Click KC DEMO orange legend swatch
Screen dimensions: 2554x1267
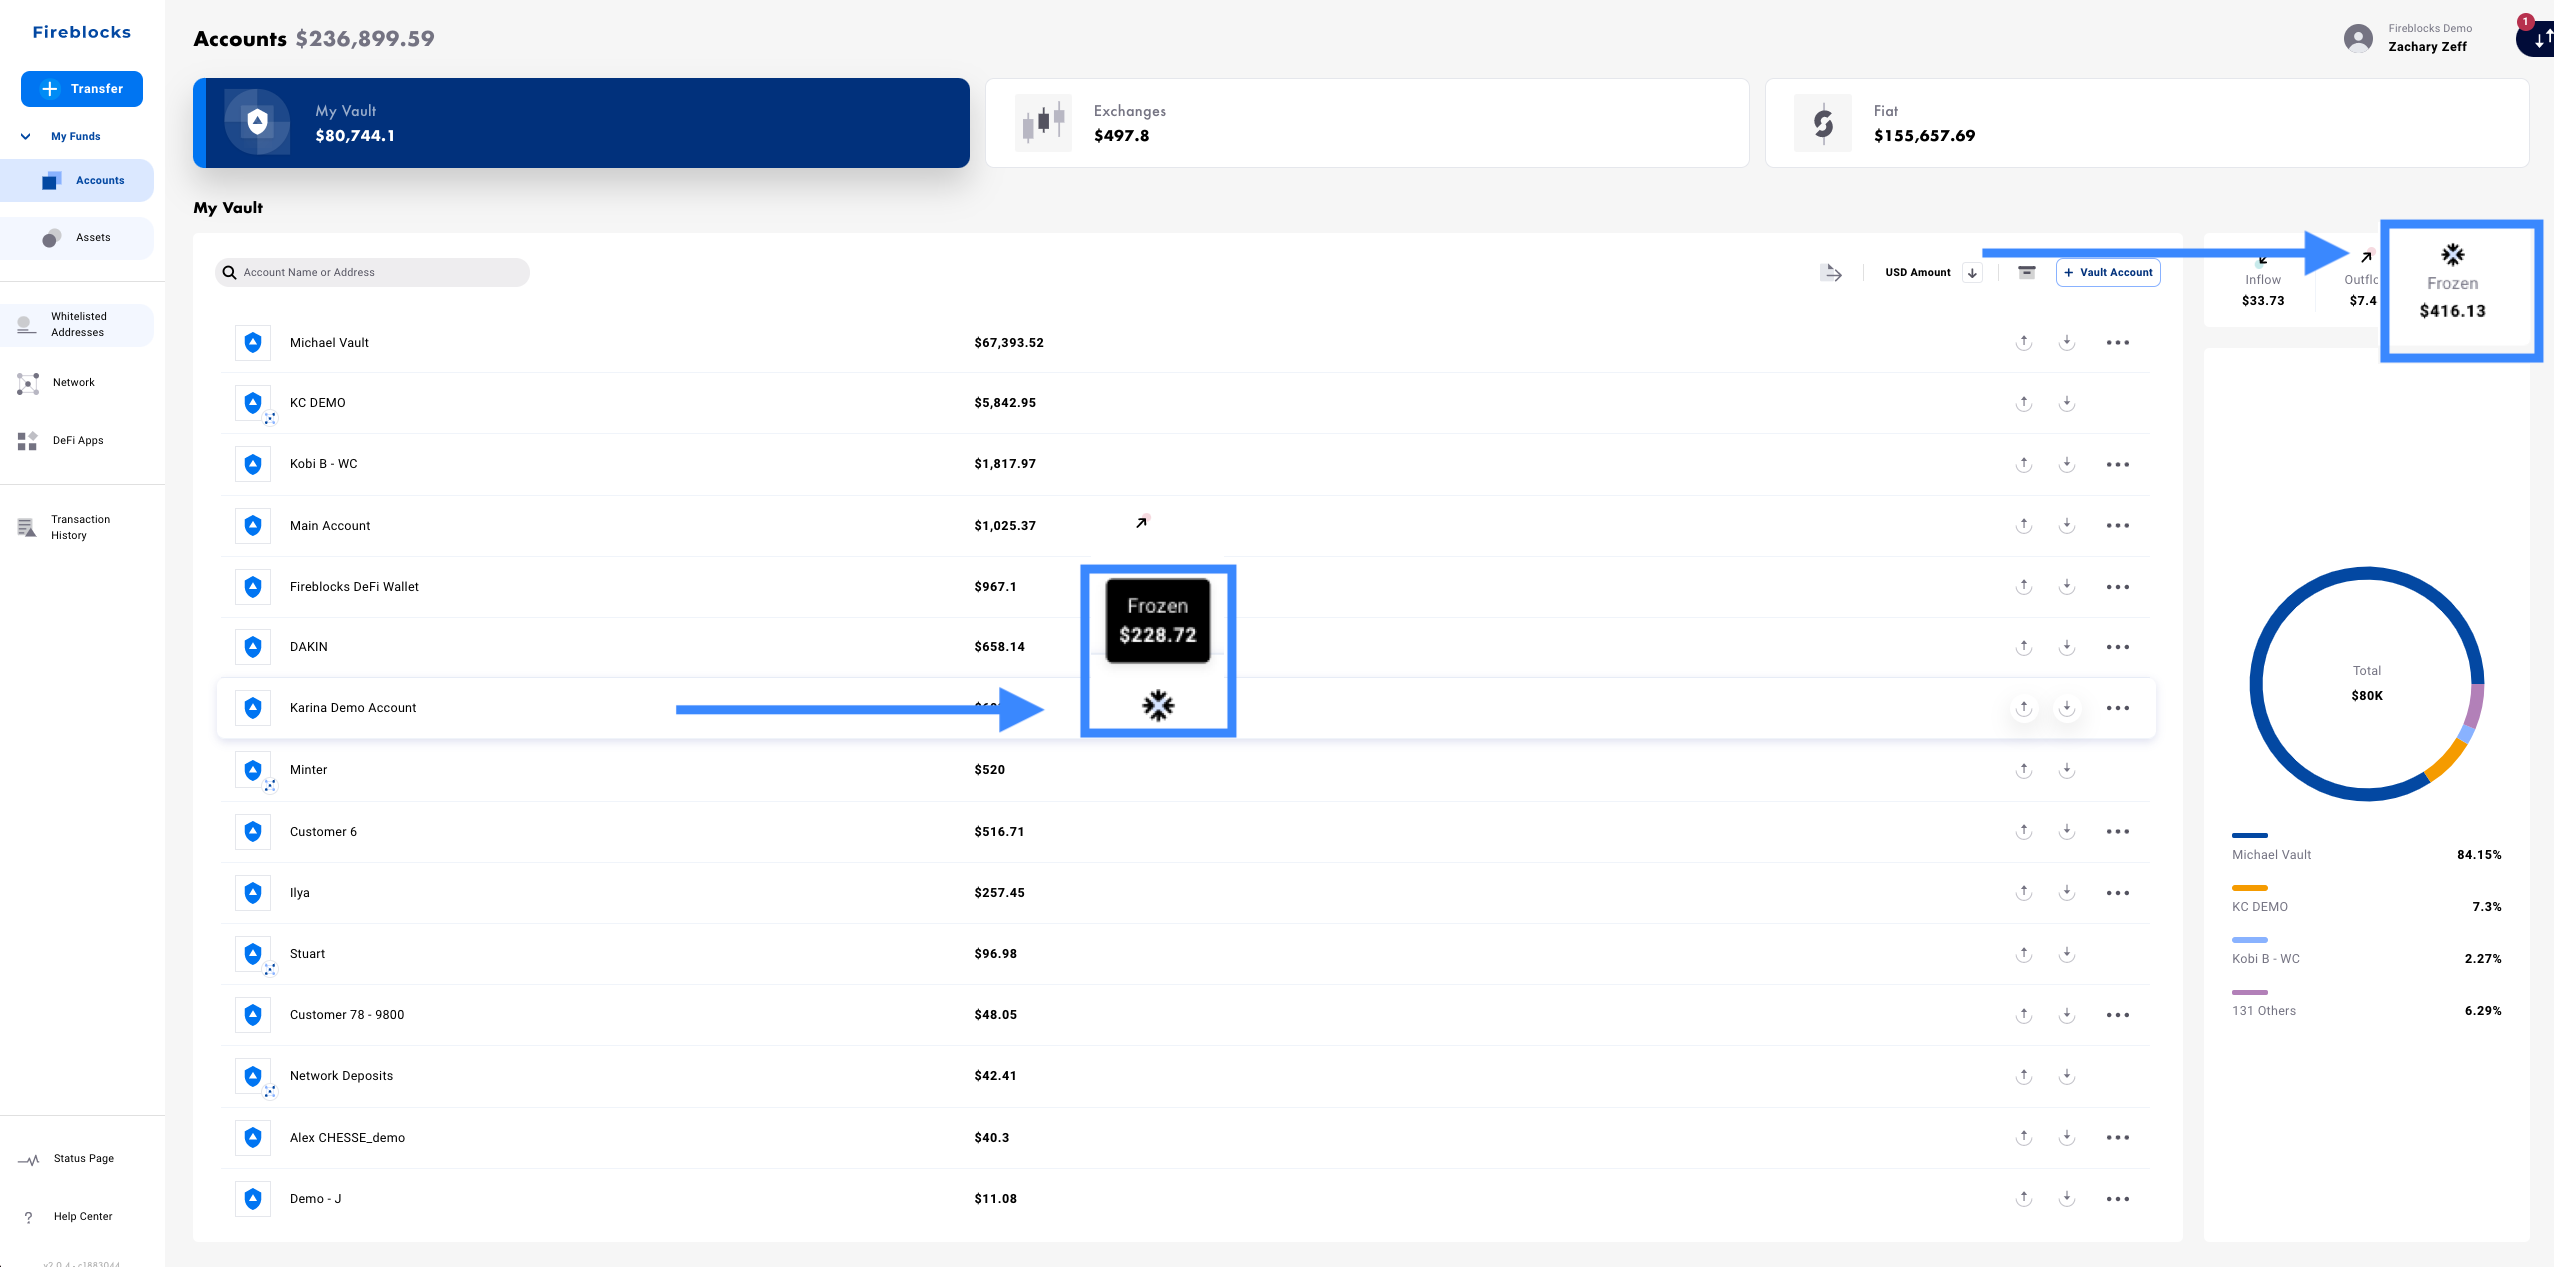click(x=2250, y=888)
